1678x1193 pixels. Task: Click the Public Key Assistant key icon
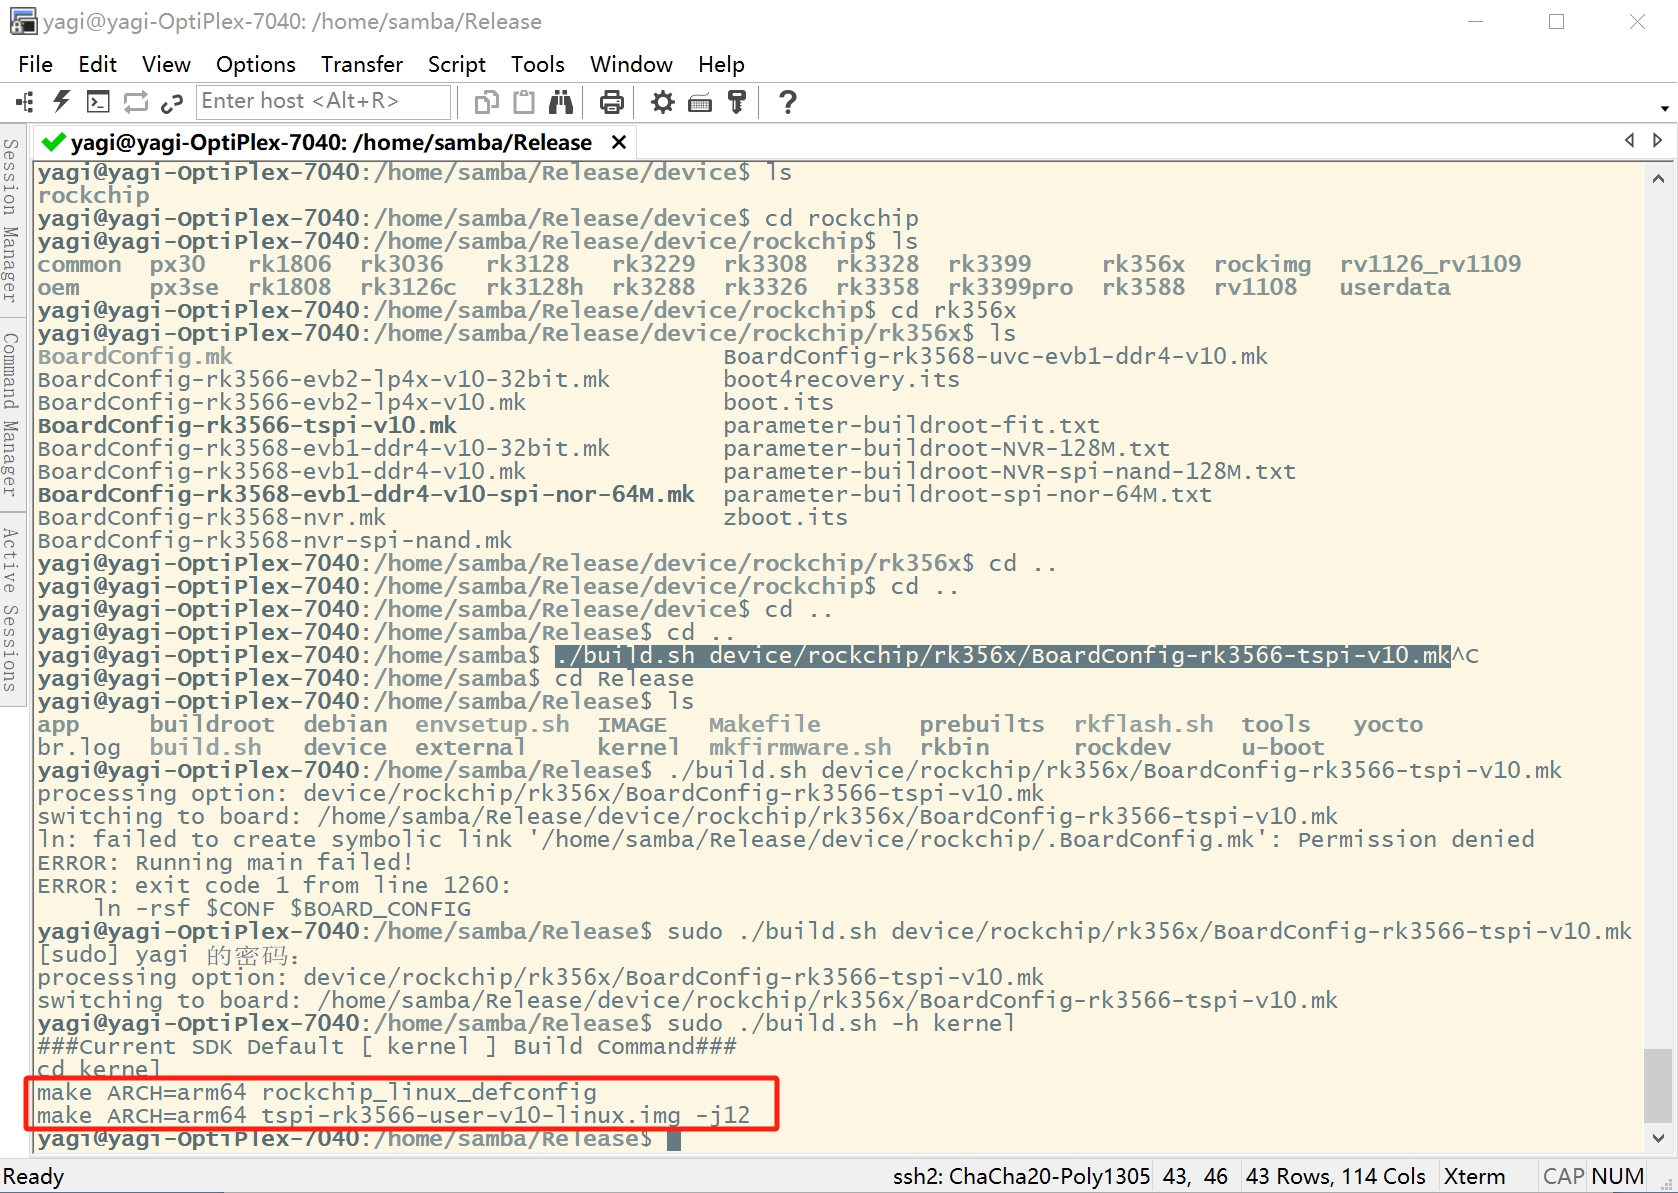click(737, 102)
